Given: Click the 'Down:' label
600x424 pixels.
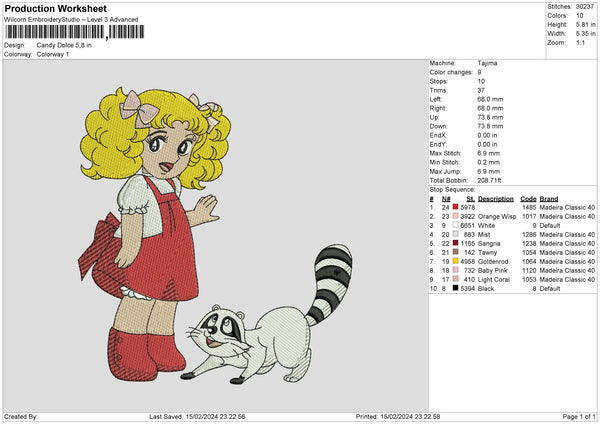Looking at the screenshot, I should (x=439, y=126).
